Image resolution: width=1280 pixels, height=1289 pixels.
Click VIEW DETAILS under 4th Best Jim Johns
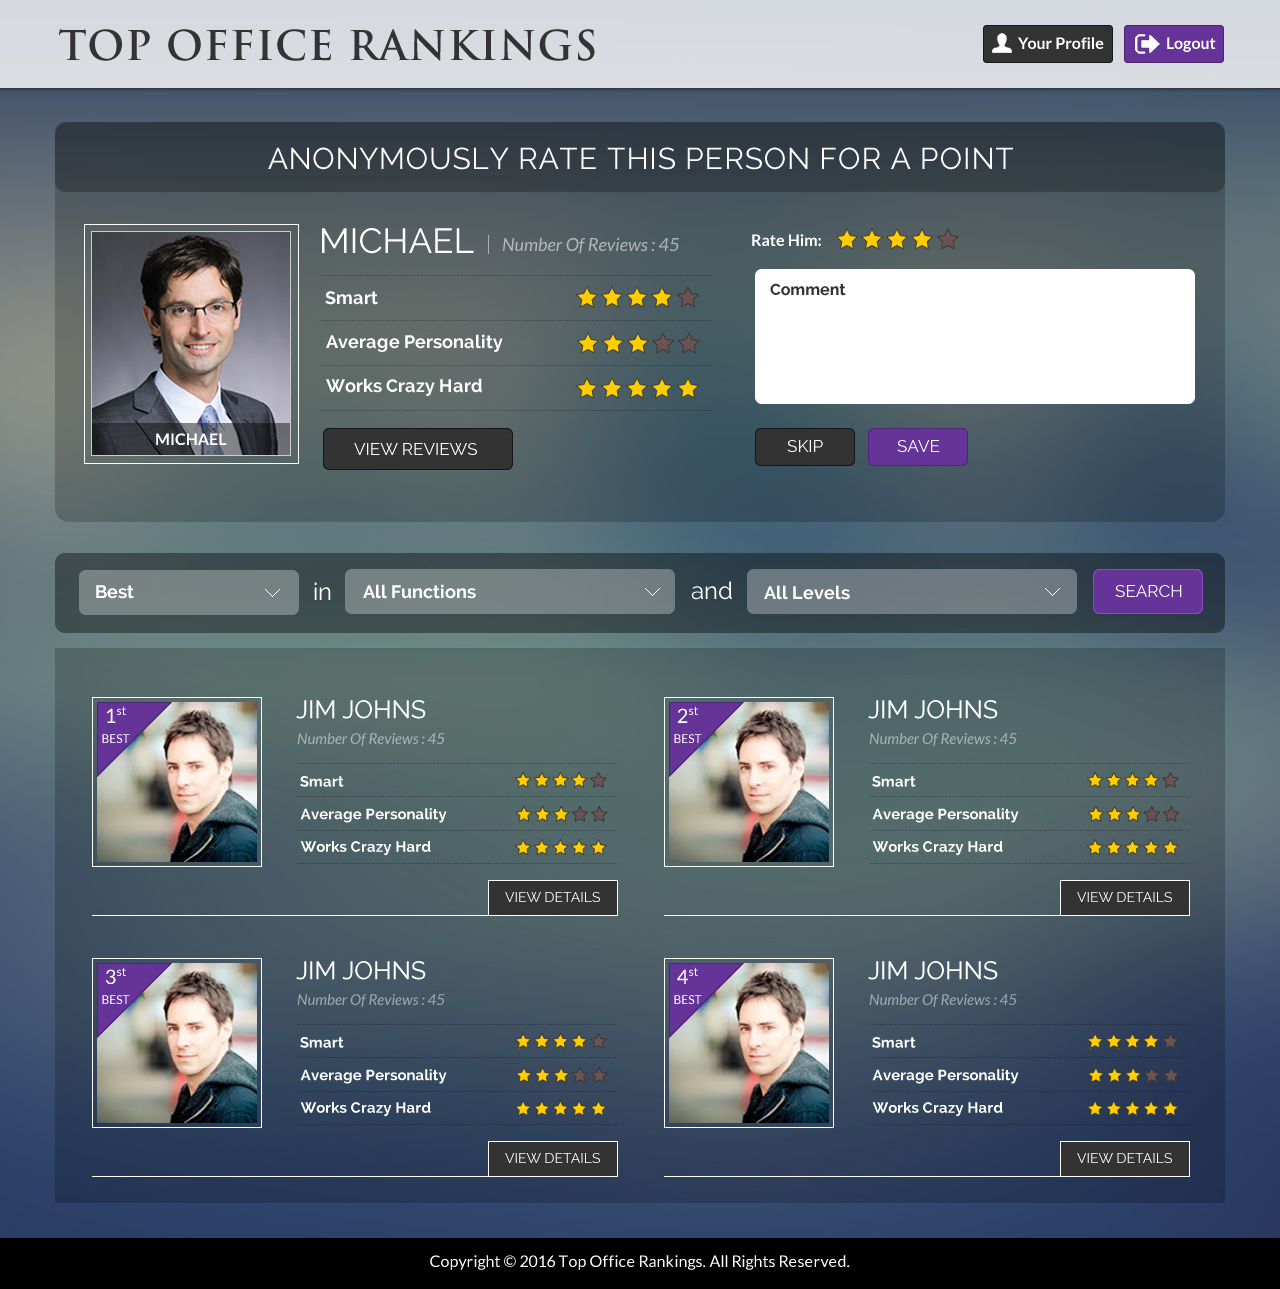point(1124,1158)
